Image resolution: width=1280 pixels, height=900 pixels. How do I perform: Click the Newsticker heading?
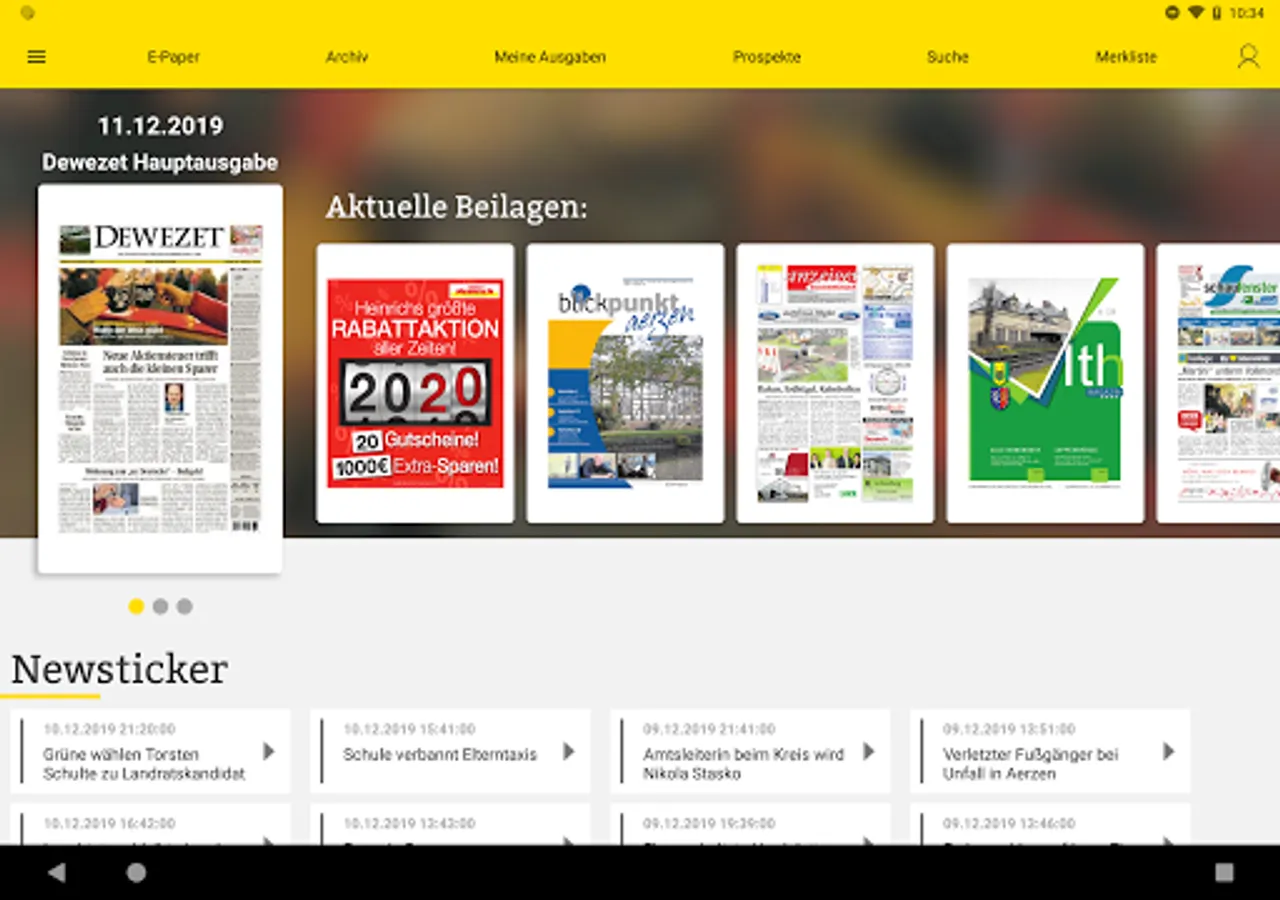click(119, 668)
